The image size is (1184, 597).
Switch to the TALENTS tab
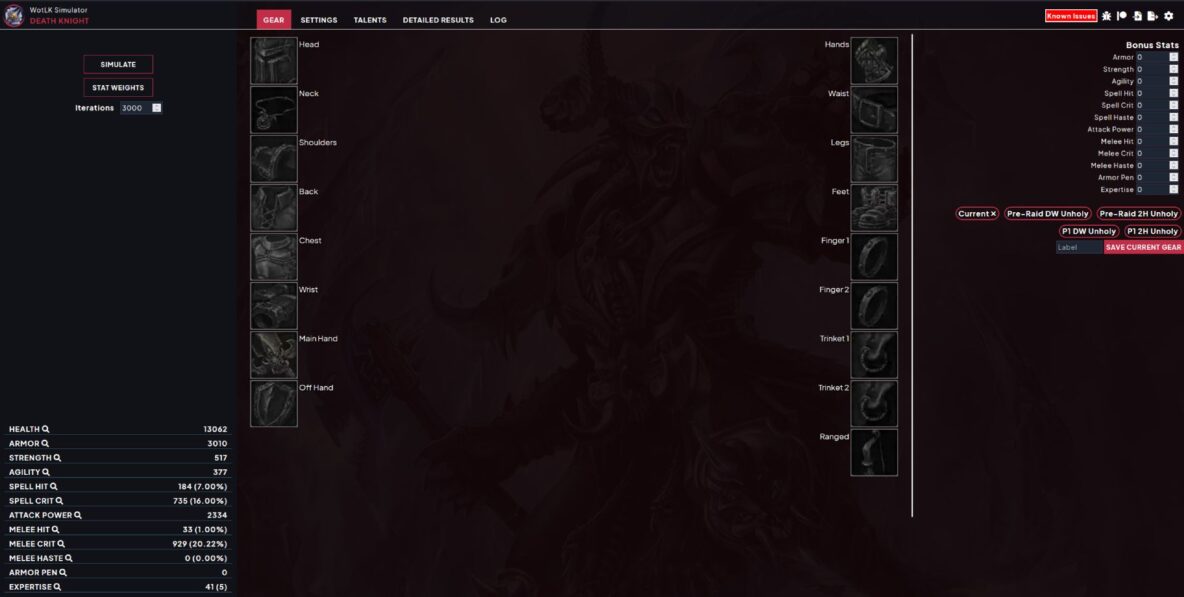[370, 19]
